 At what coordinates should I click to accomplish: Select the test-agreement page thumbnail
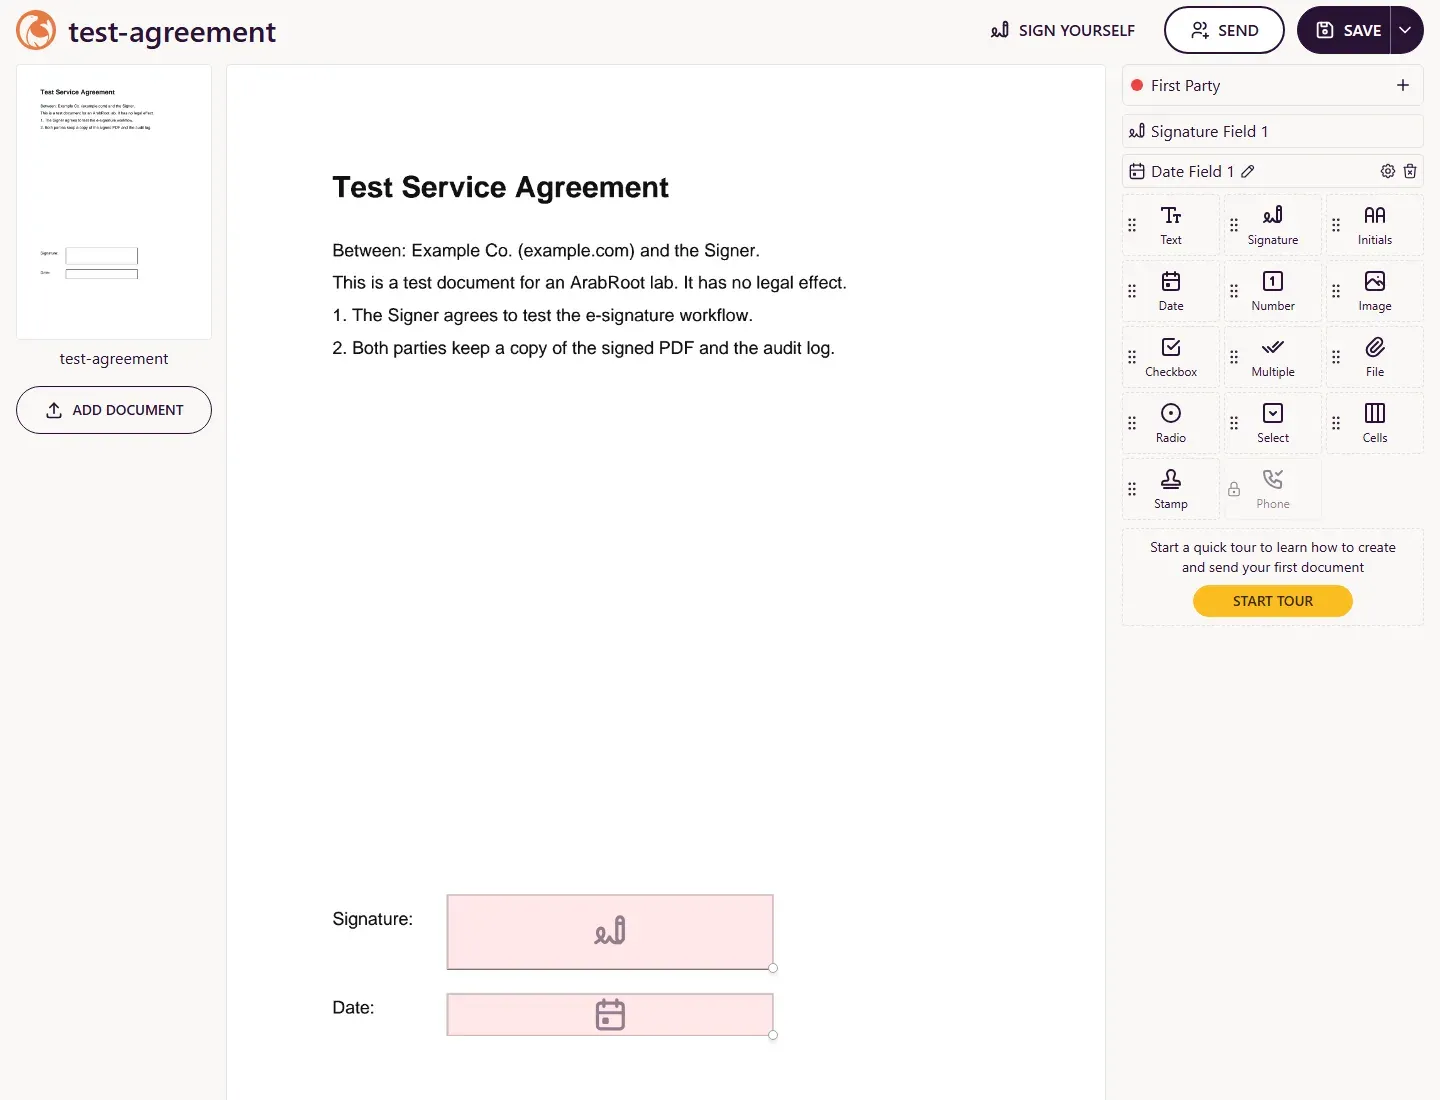[114, 202]
